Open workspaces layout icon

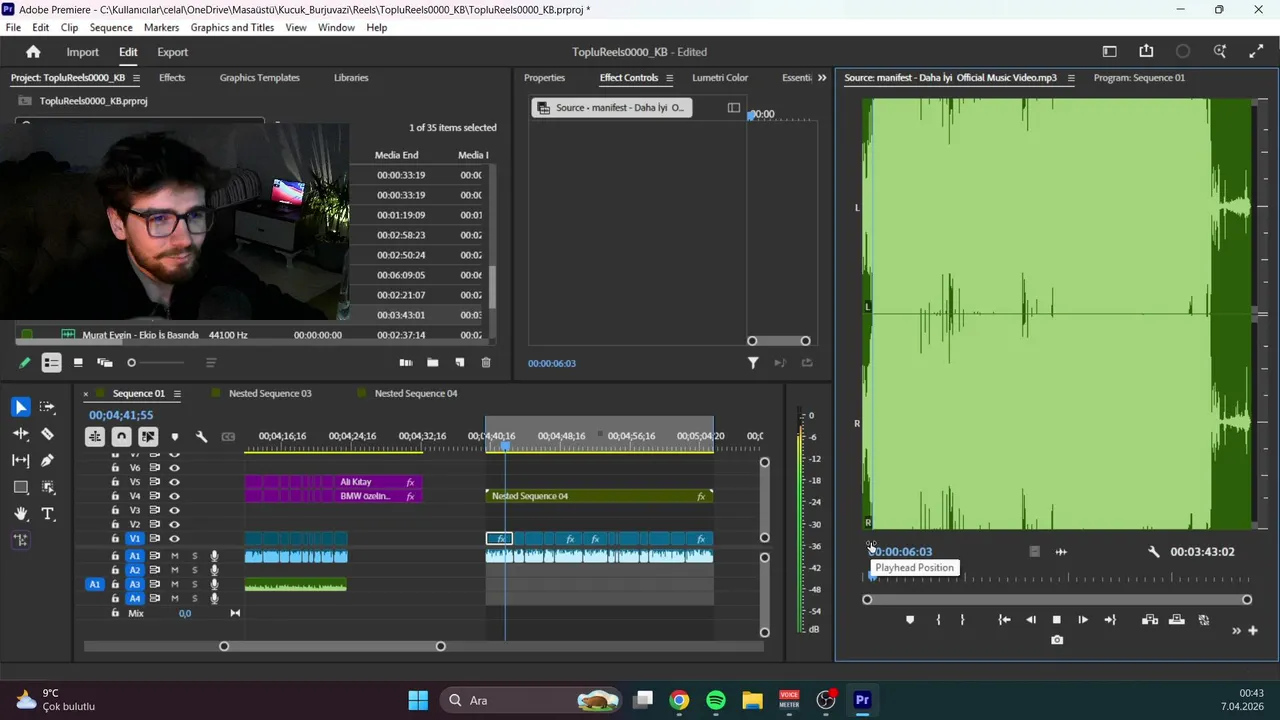1109,52
